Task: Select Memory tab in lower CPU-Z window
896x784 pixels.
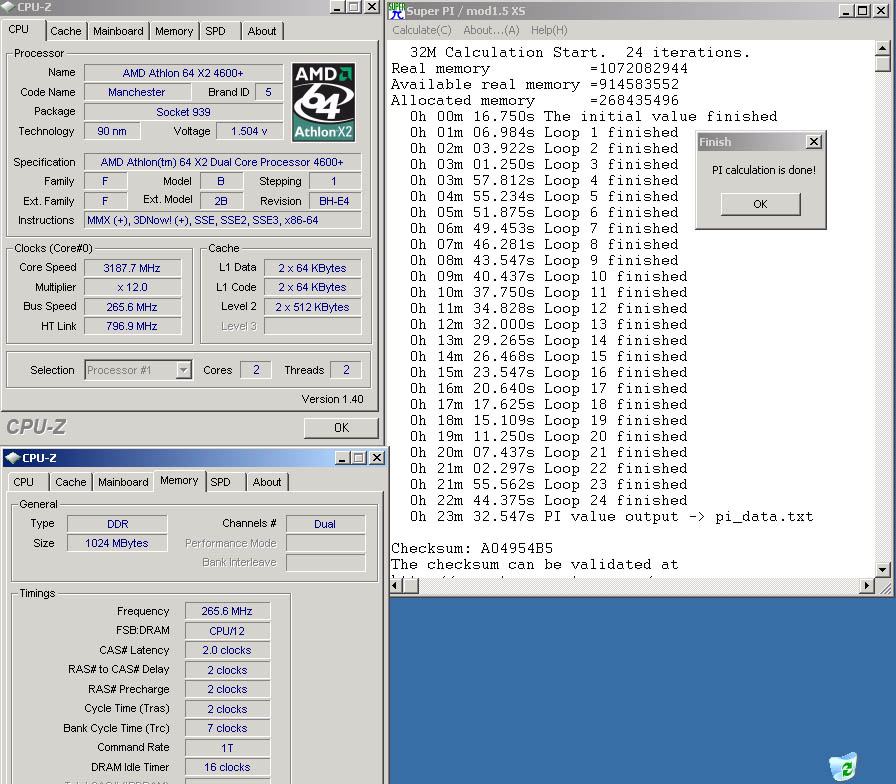Action: [x=179, y=481]
